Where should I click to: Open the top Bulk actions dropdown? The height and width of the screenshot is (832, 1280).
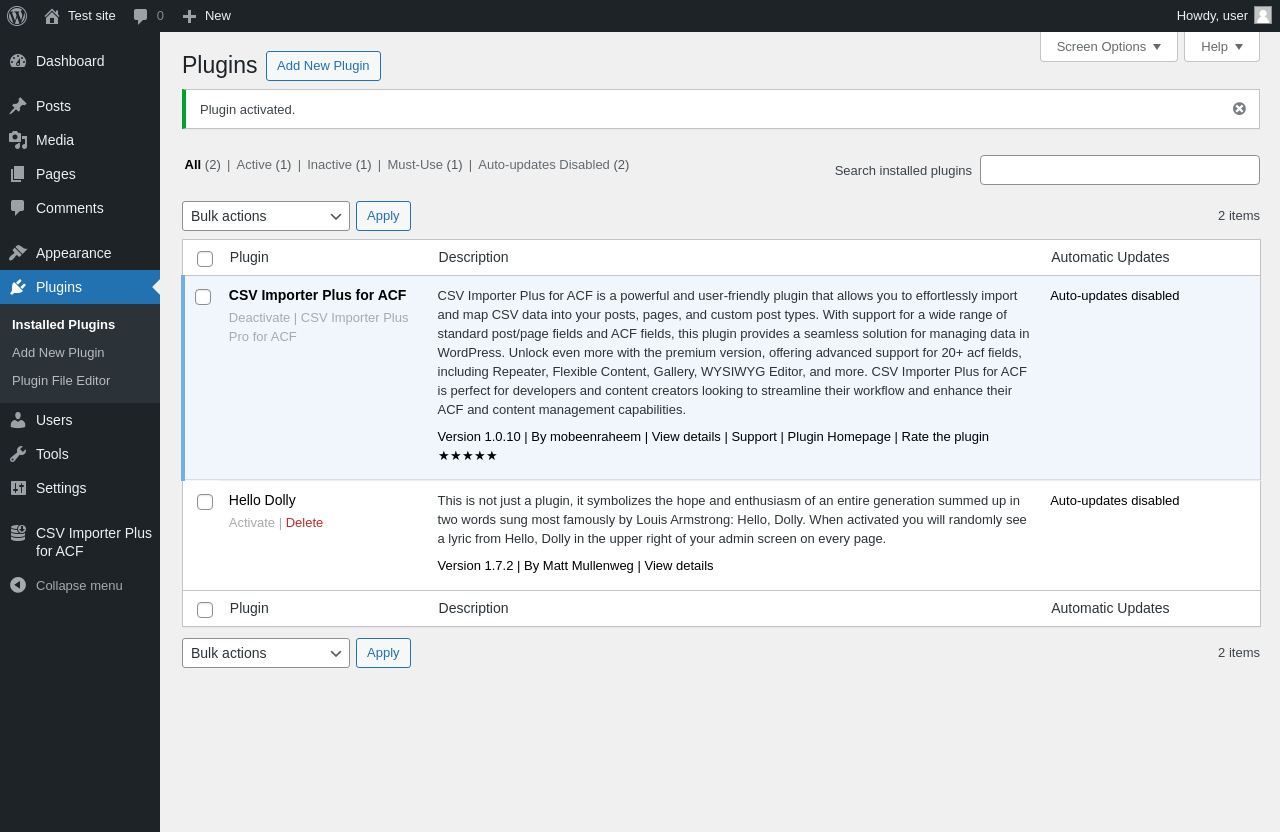coord(266,216)
